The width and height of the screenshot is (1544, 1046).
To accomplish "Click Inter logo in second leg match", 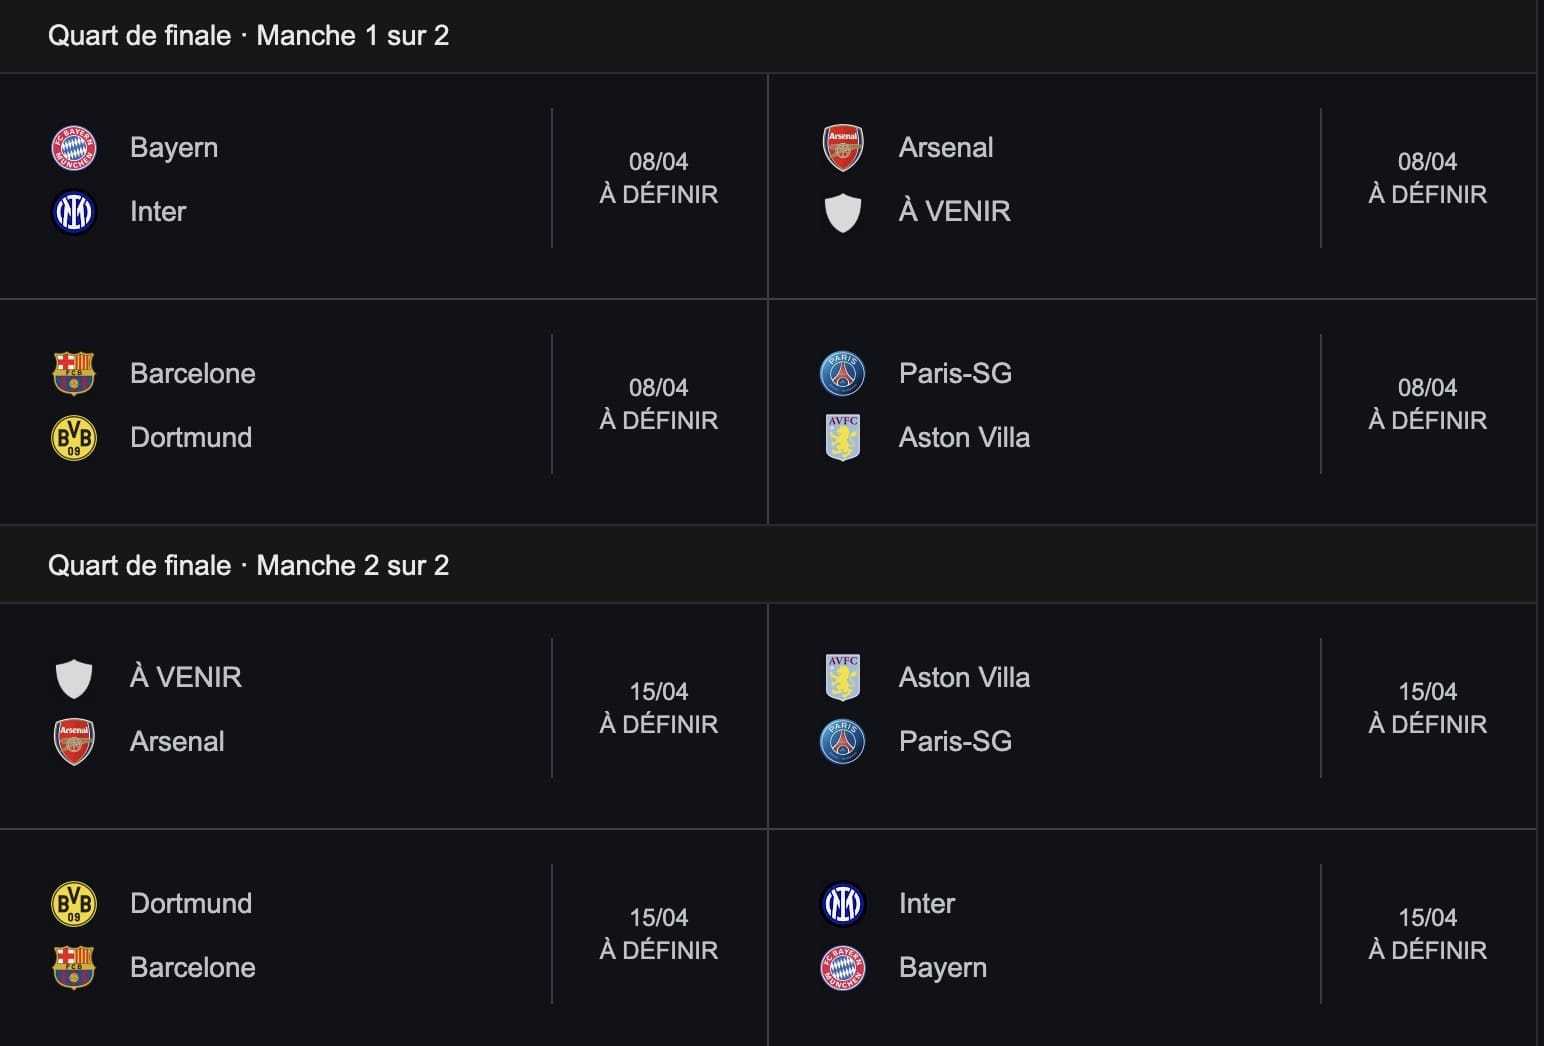I will [842, 904].
